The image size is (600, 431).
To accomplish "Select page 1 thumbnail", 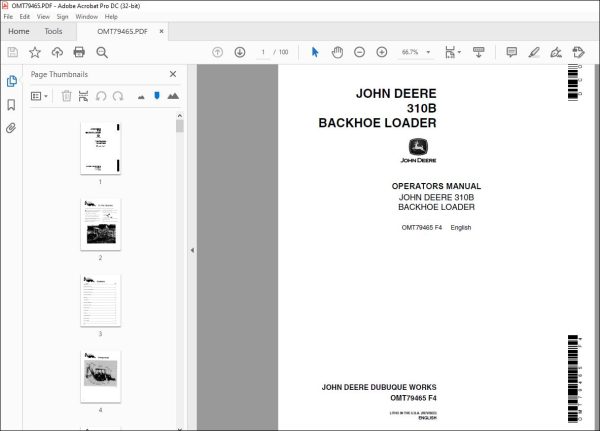I will click(x=101, y=148).
